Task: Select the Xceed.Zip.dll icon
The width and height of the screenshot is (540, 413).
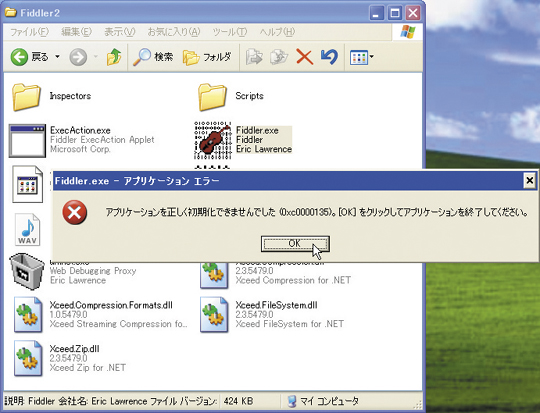Action: click(28, 358)
